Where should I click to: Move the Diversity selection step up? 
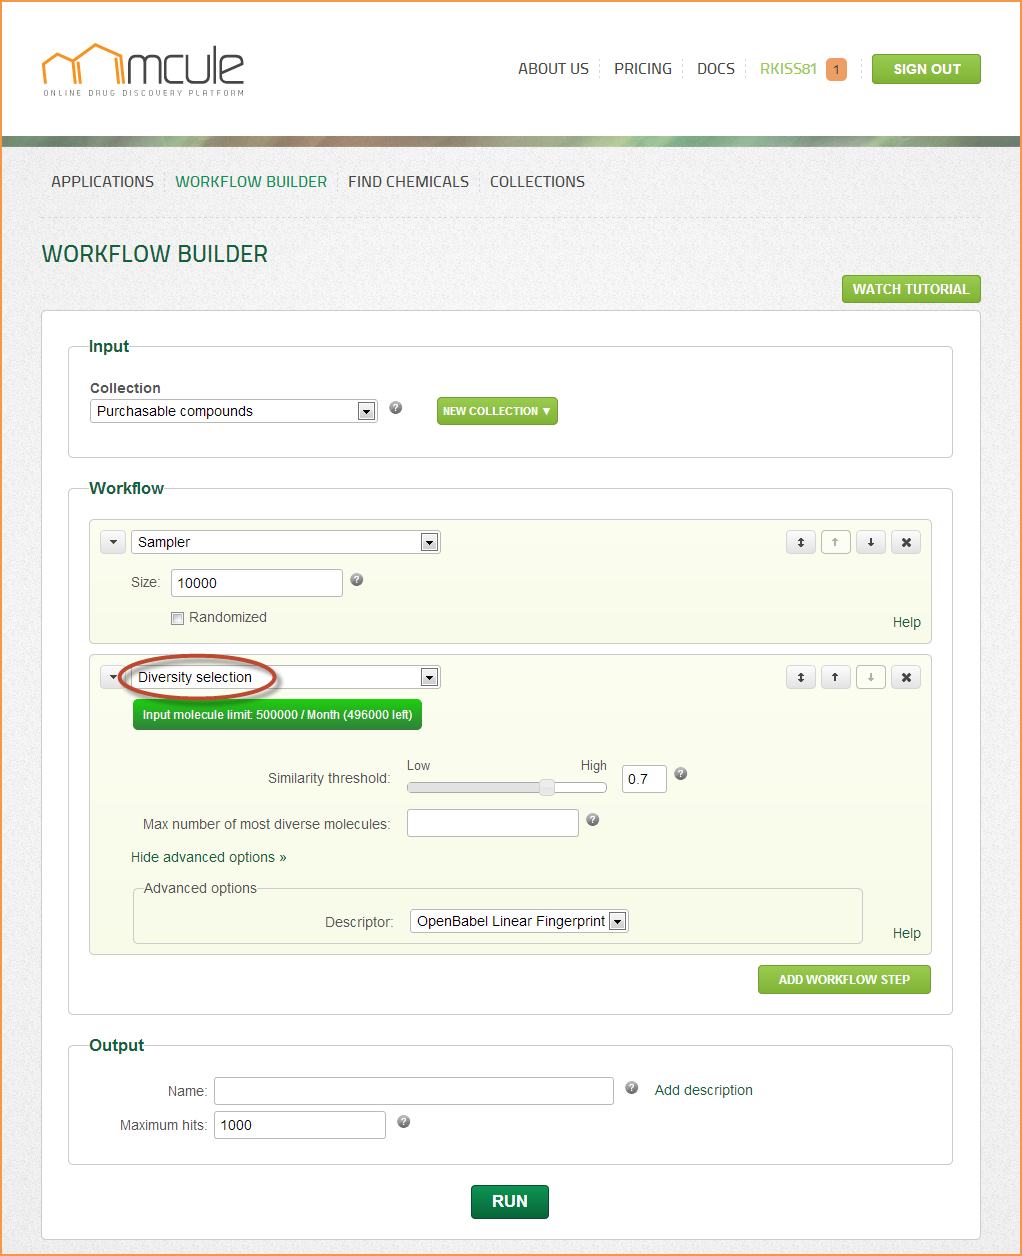point(835,677)
